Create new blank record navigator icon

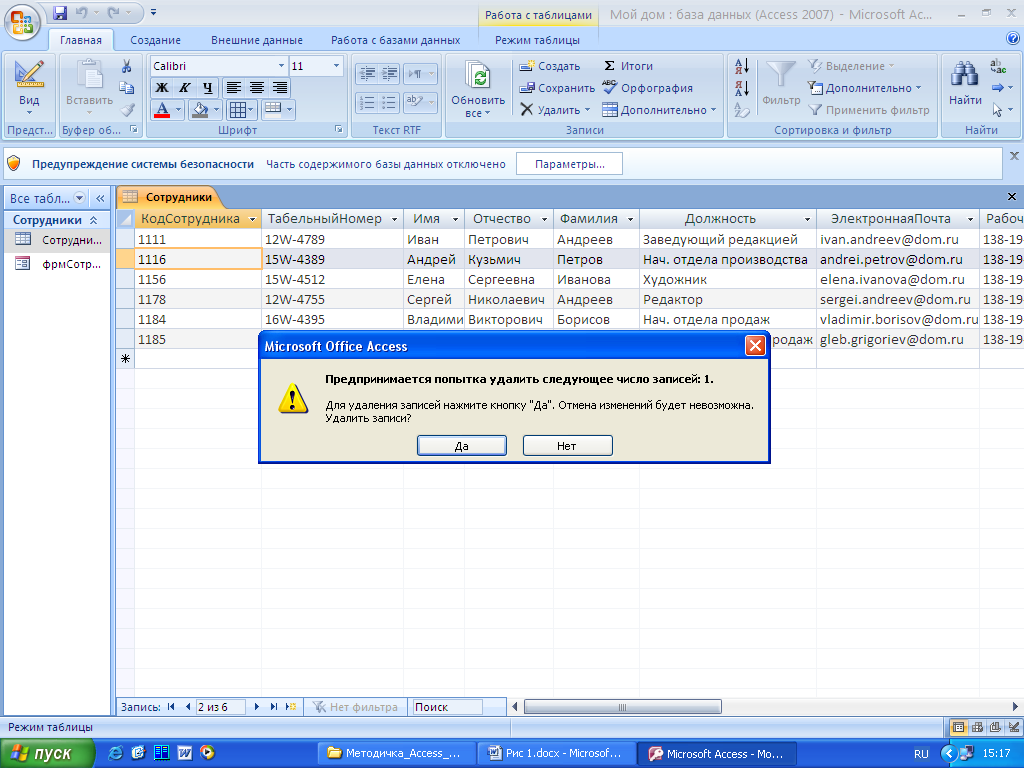[291, 707]
